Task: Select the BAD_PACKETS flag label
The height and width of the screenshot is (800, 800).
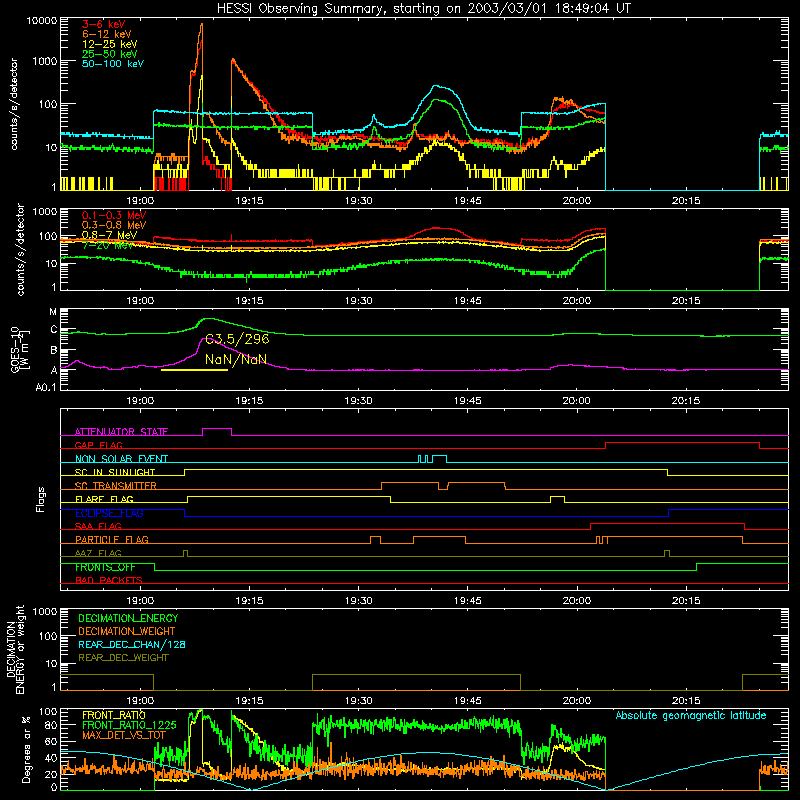Action: [x=109, y=581]
